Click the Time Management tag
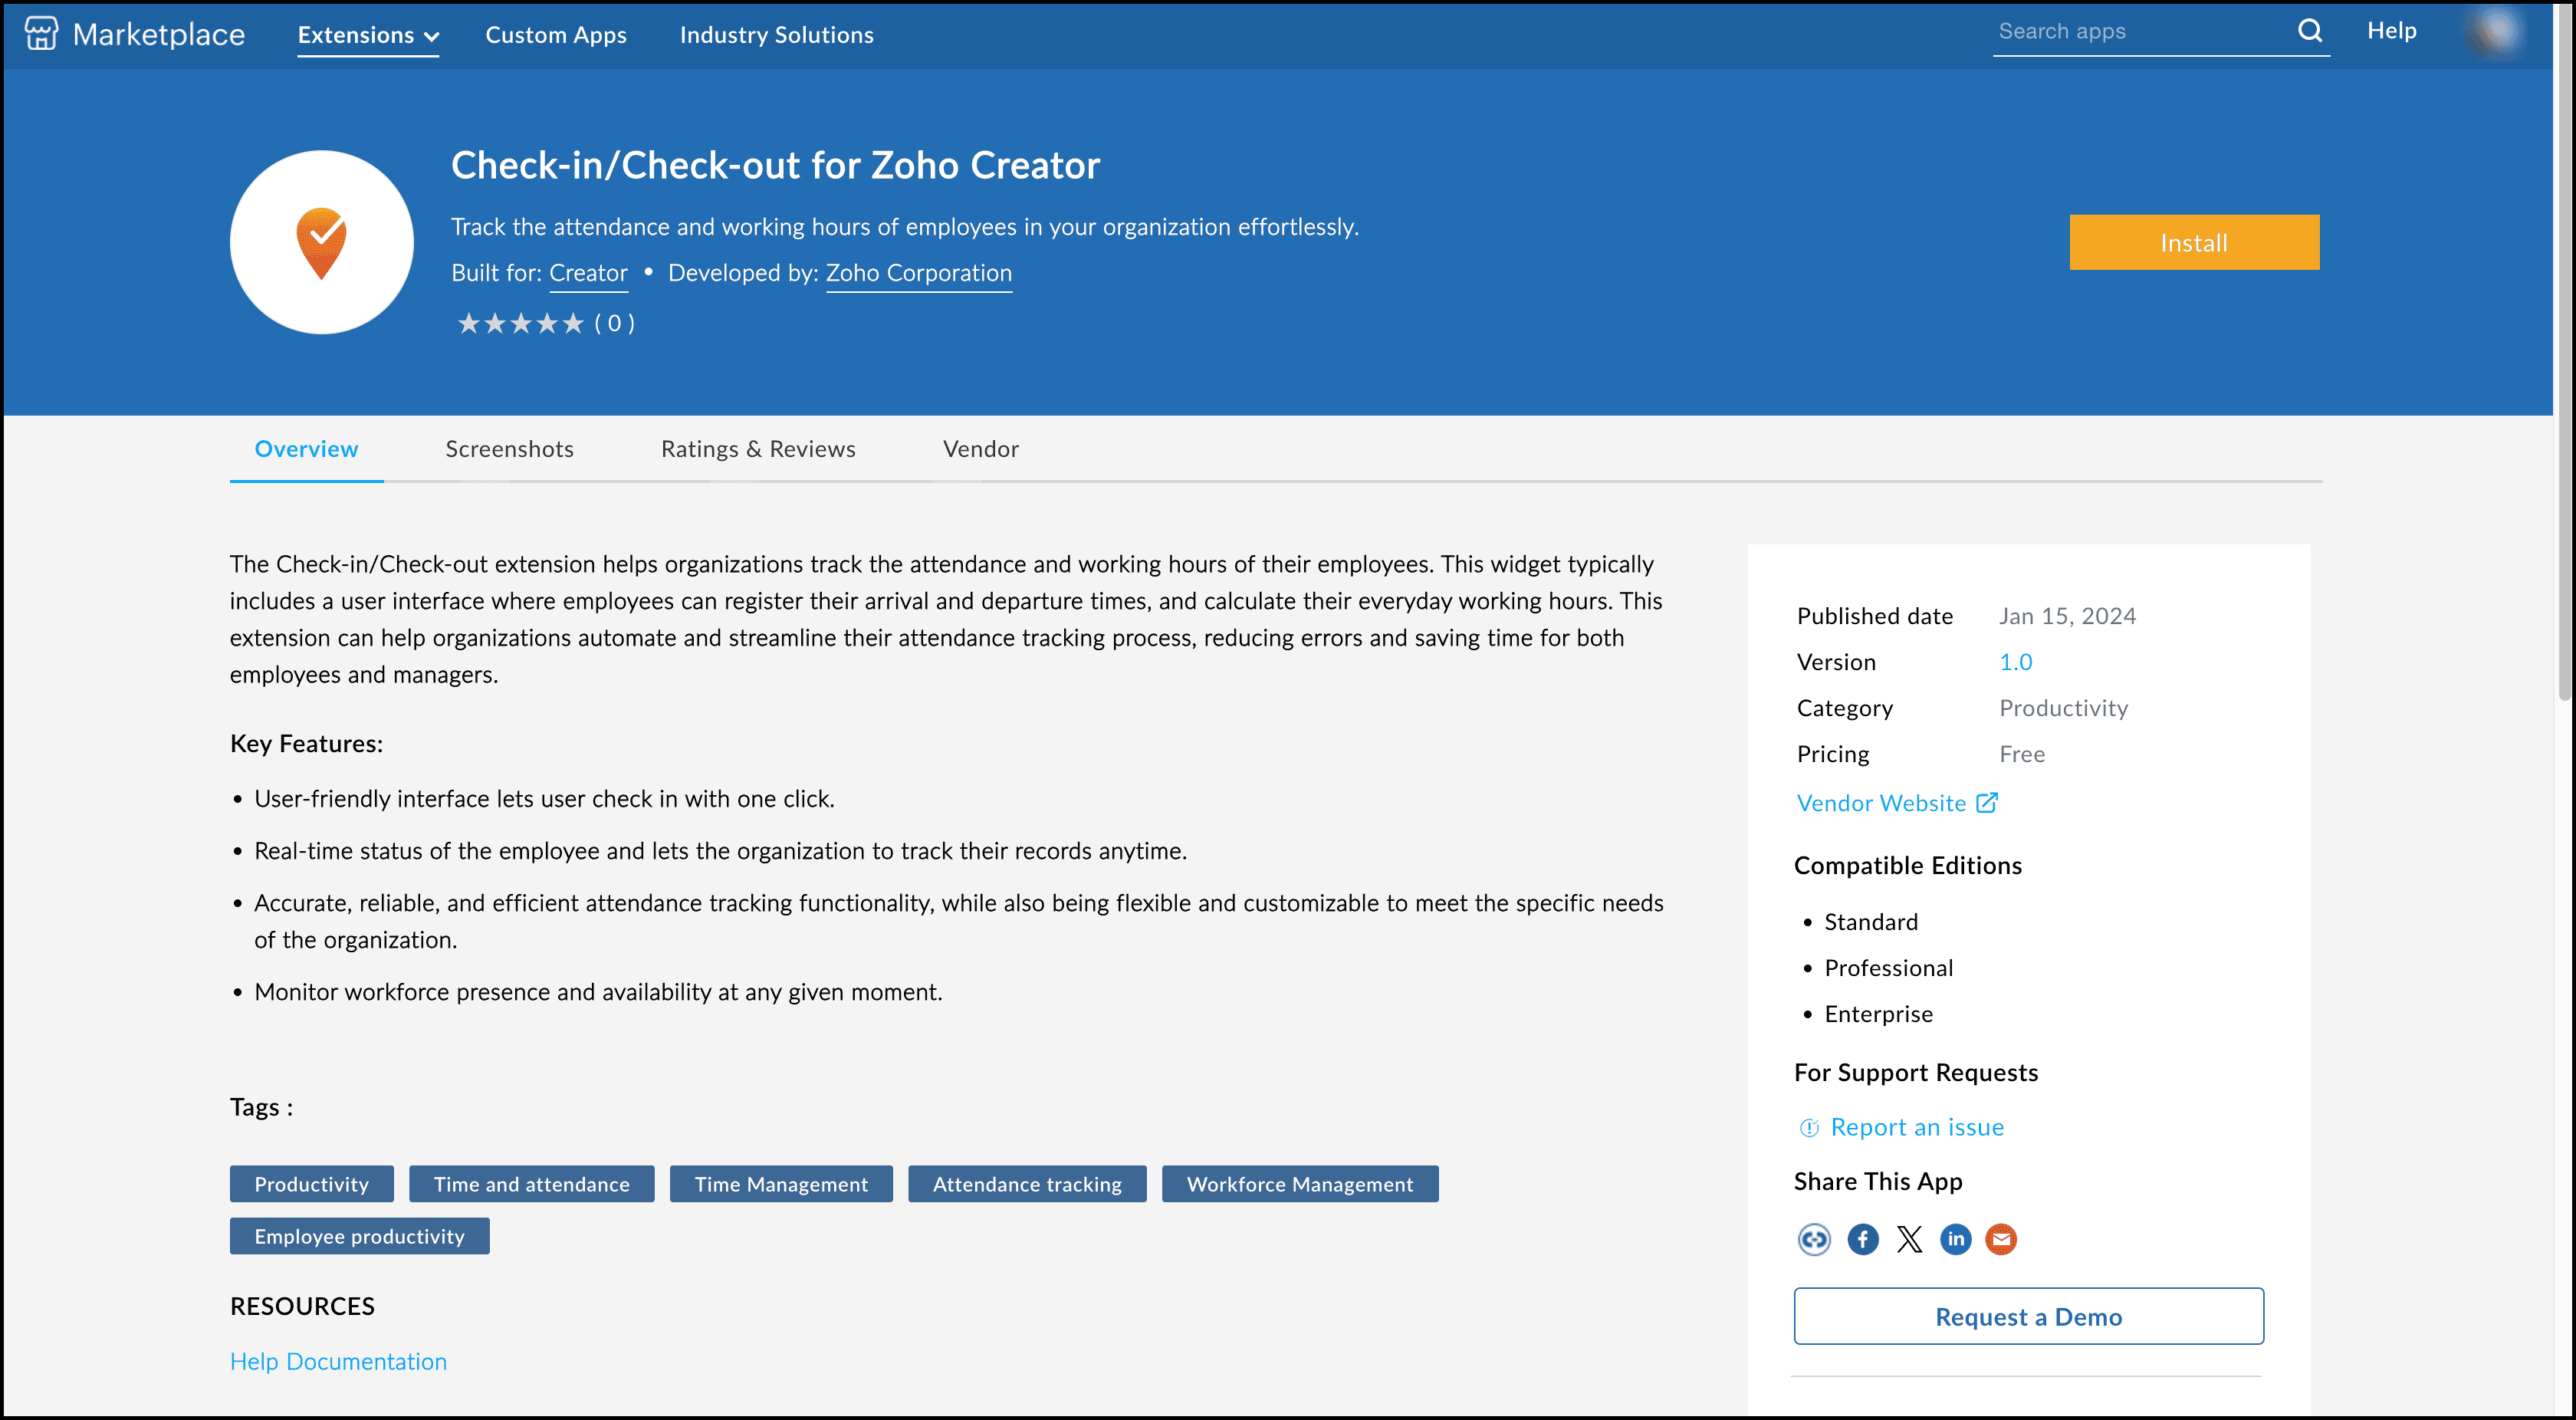This screenshot has width=2576, height=1420. (x=781, y=1184)
